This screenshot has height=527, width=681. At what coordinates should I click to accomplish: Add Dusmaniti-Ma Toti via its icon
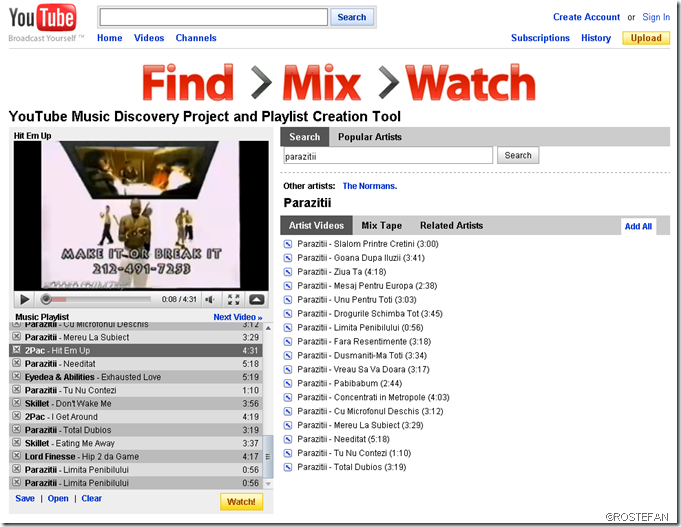pos(288,355)
